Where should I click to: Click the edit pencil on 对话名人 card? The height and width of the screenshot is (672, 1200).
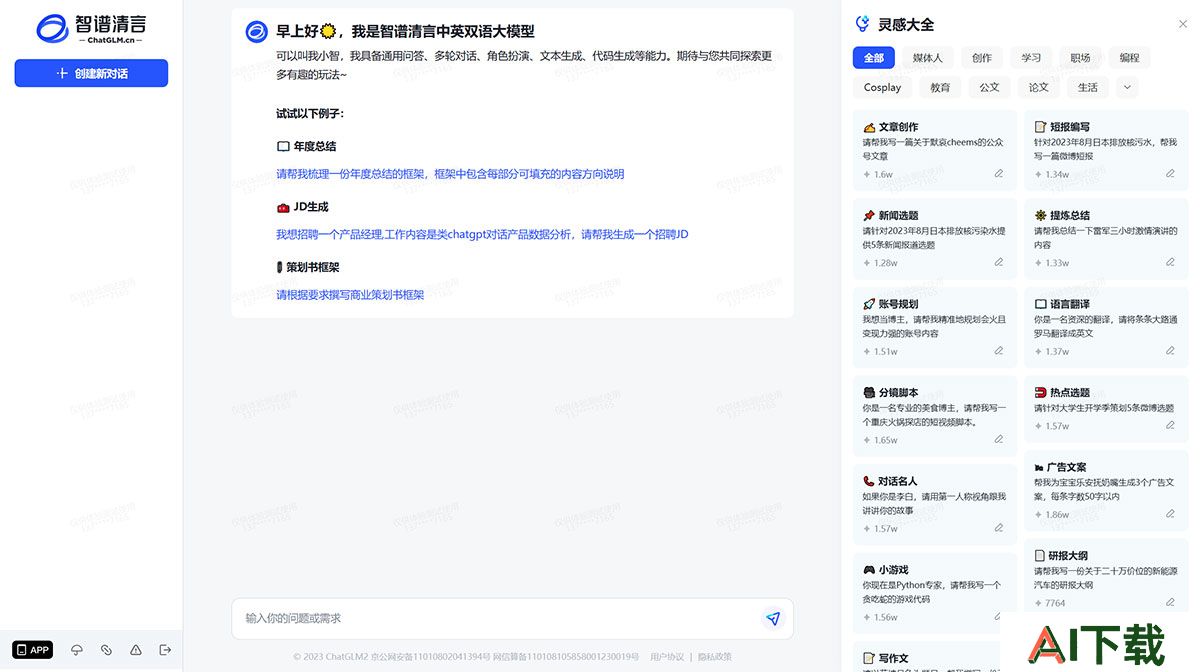[999, 528]
